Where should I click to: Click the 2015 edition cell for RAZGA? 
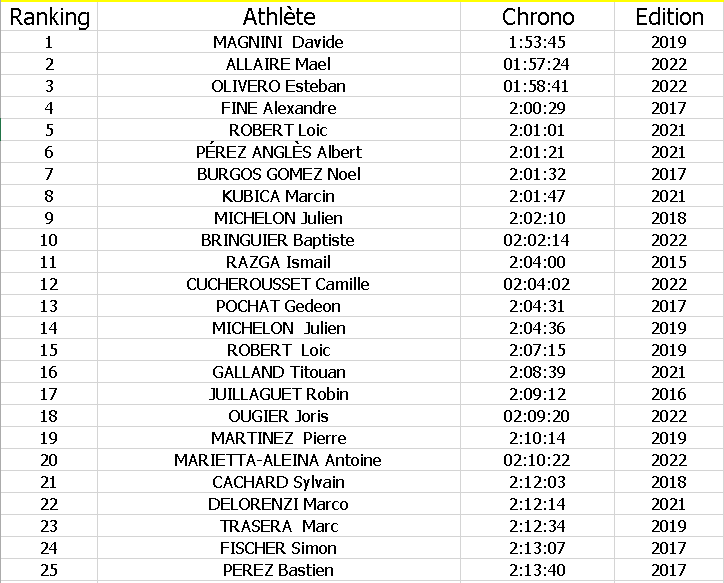669,262
